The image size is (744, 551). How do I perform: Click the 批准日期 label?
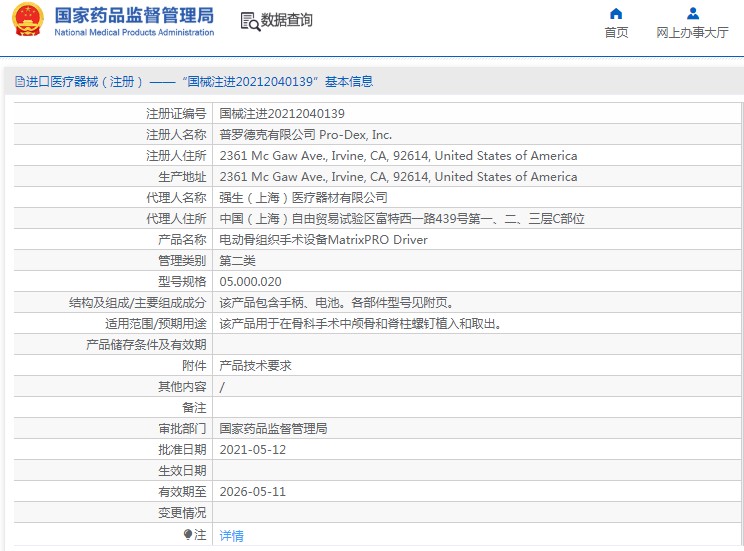click(x=182, y=449)
